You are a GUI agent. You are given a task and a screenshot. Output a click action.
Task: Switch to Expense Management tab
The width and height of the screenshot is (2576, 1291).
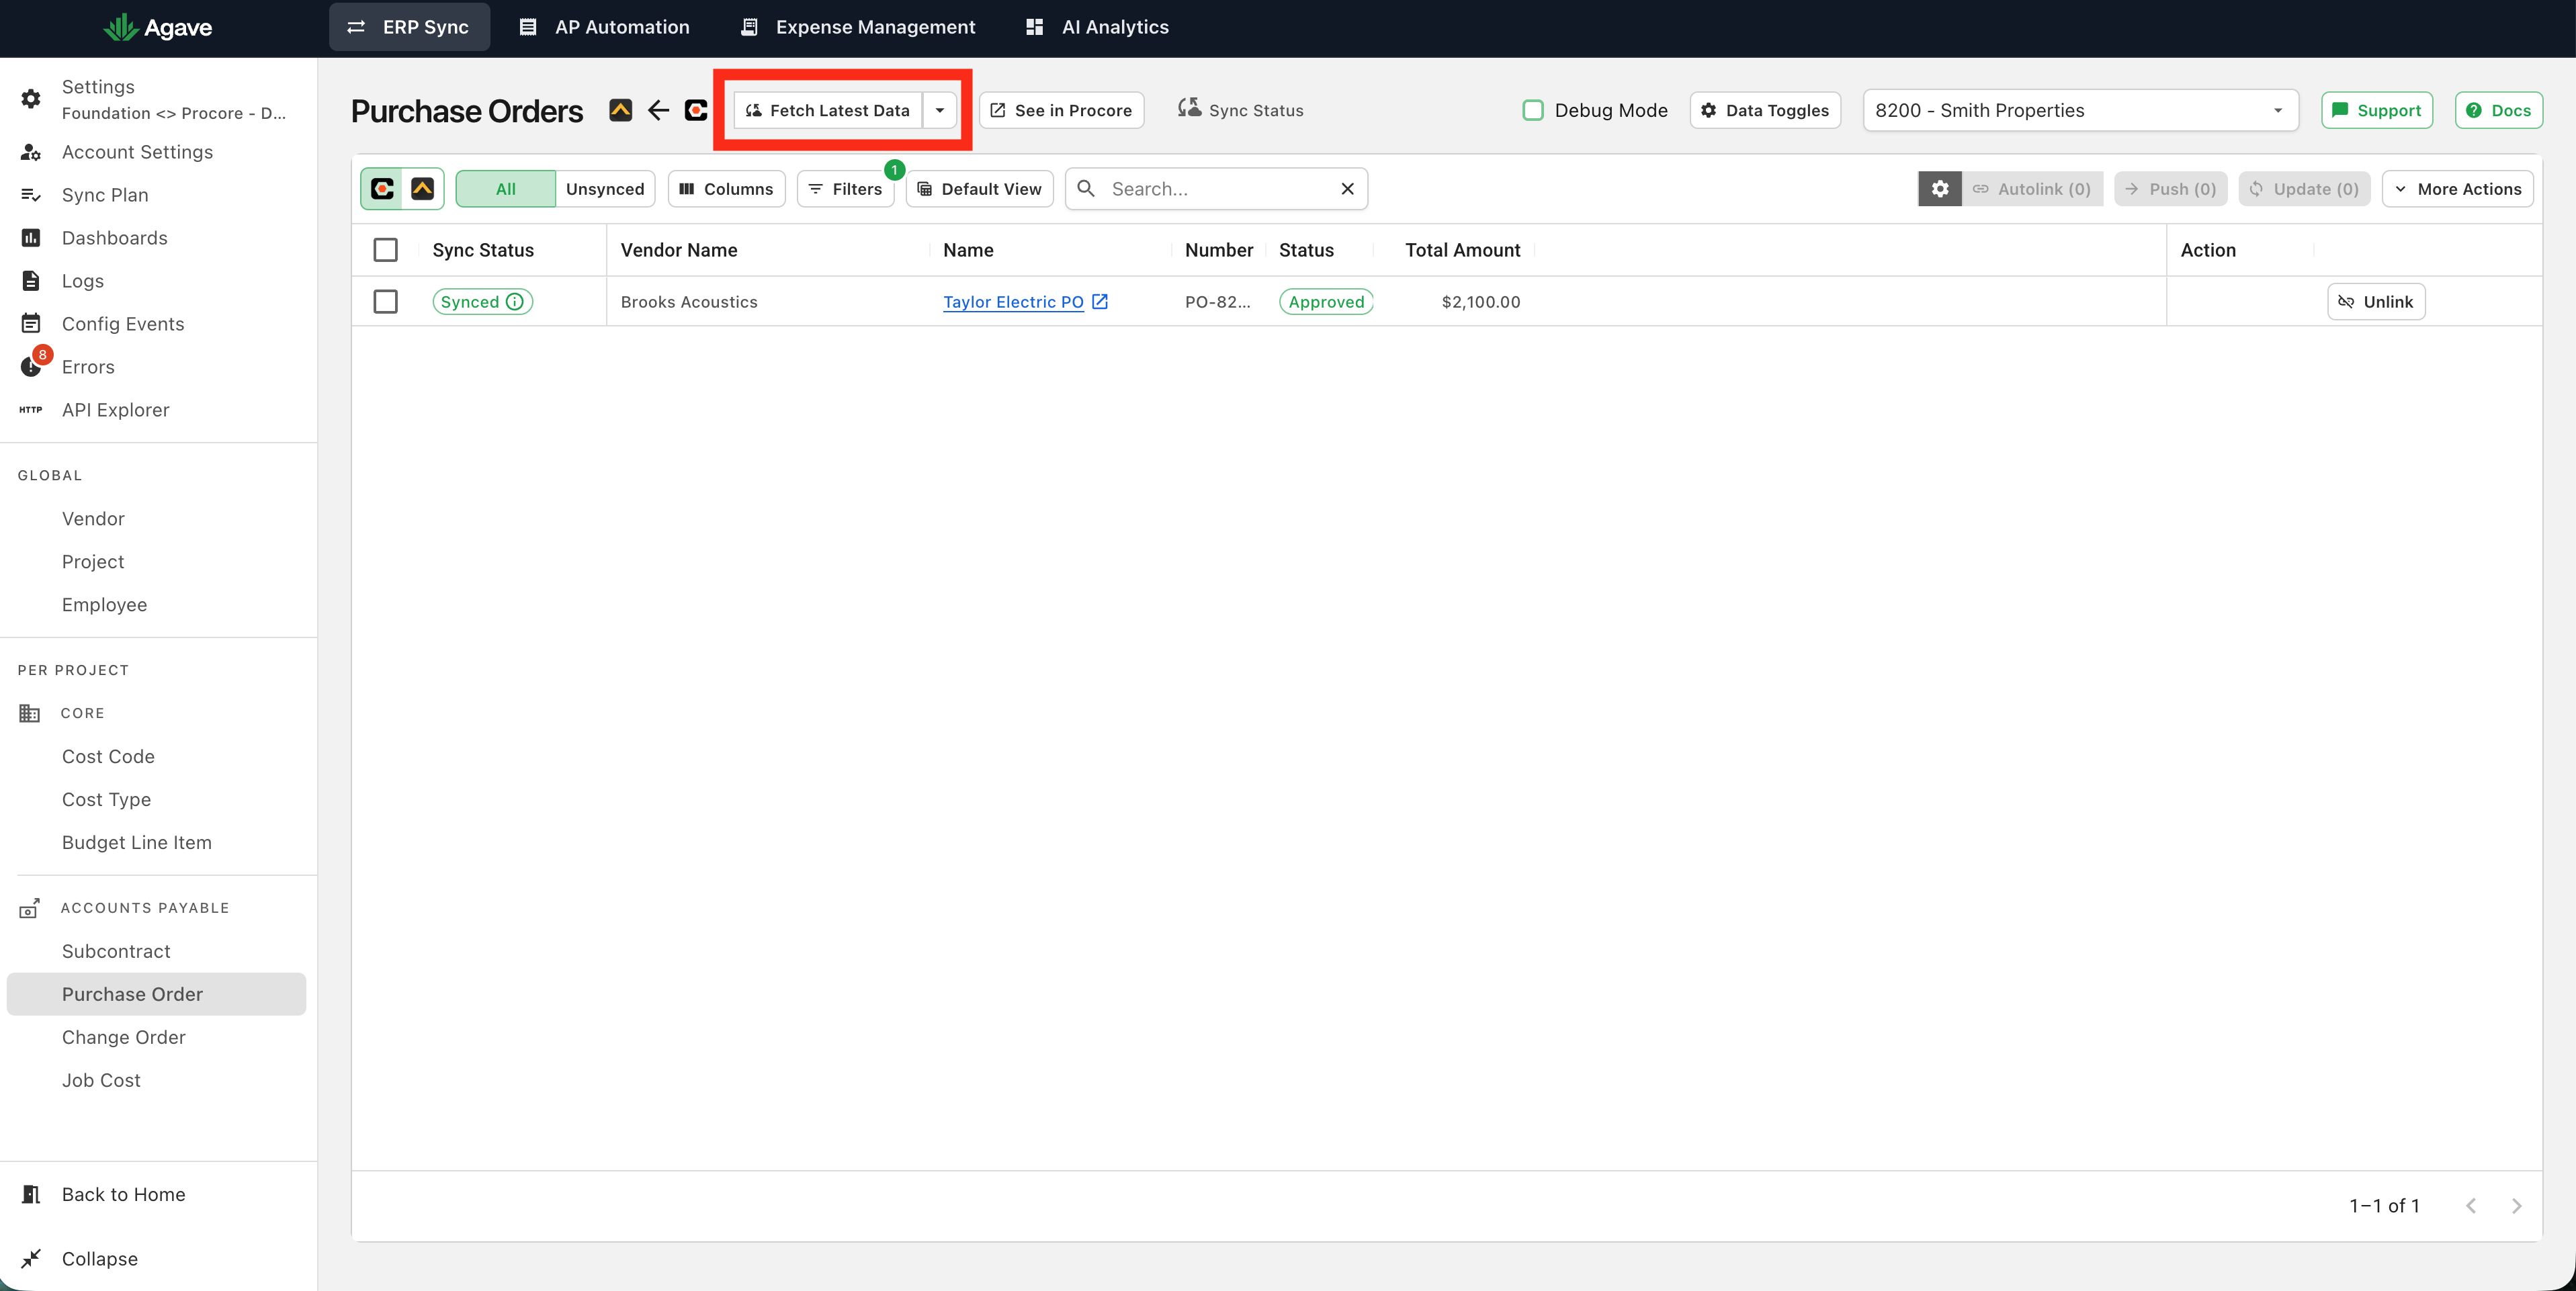[858, 27]
